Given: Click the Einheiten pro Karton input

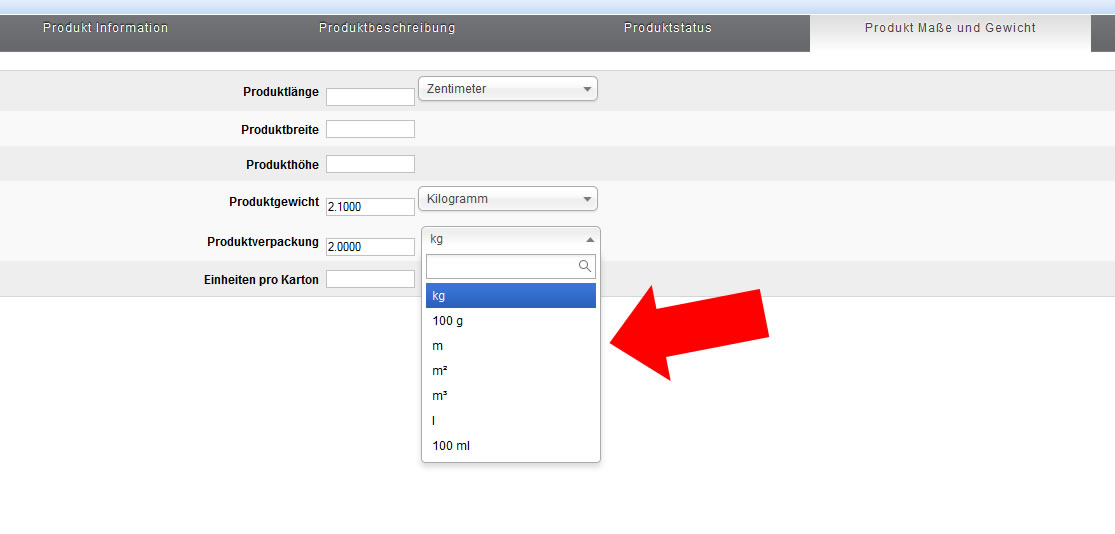Looking at the screenshot, I should pos(370,279).
